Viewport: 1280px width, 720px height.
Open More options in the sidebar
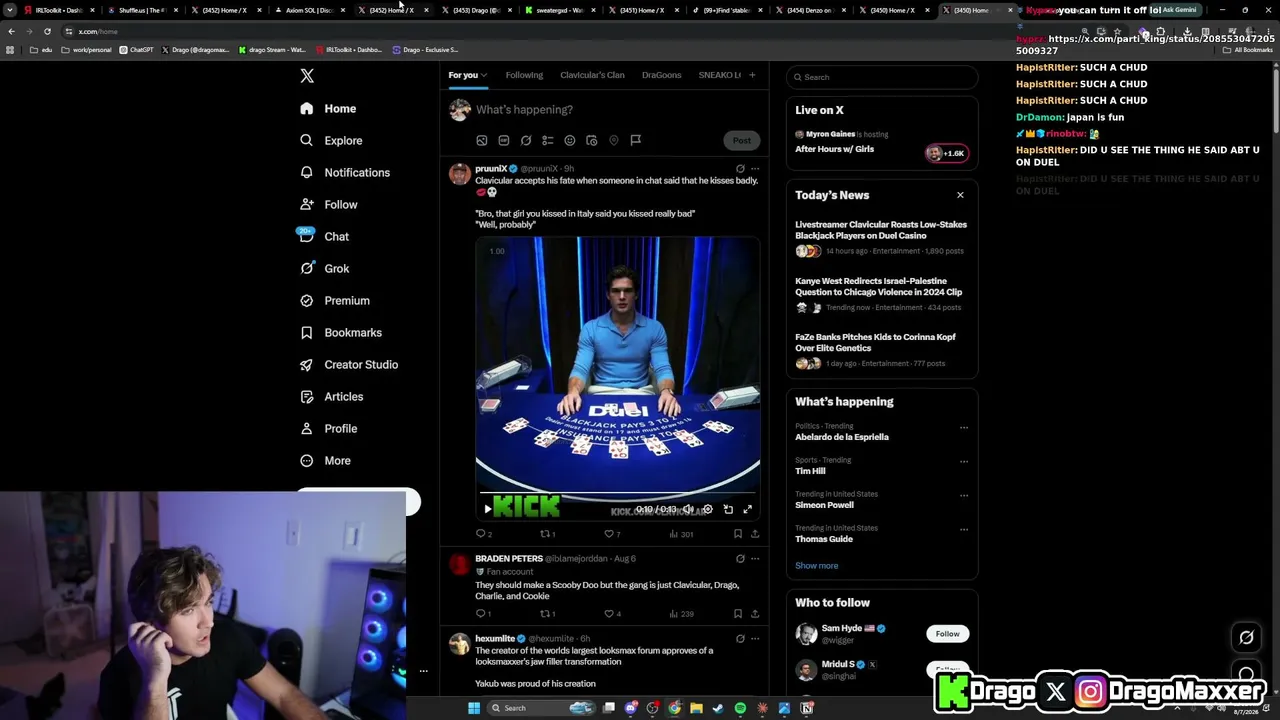325,460
